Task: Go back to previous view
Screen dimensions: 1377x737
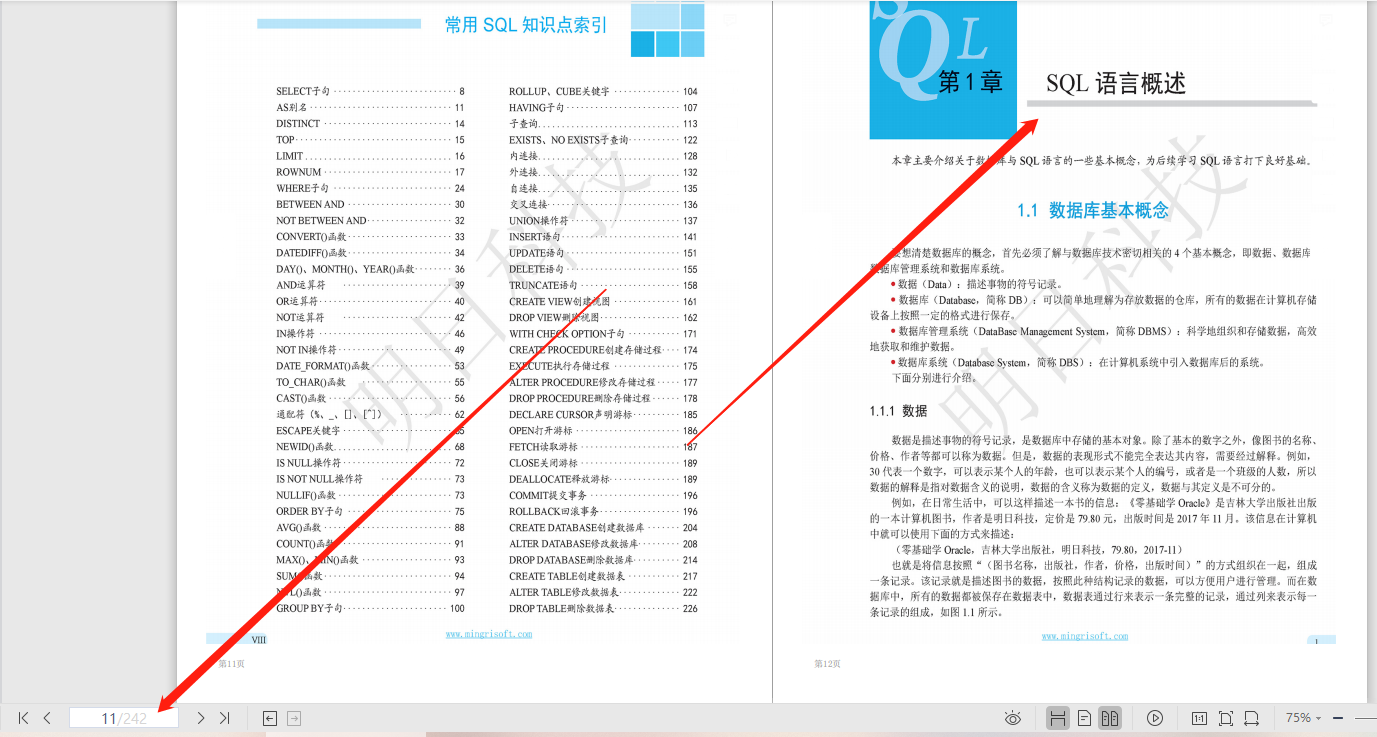Action: coord(269,718)
